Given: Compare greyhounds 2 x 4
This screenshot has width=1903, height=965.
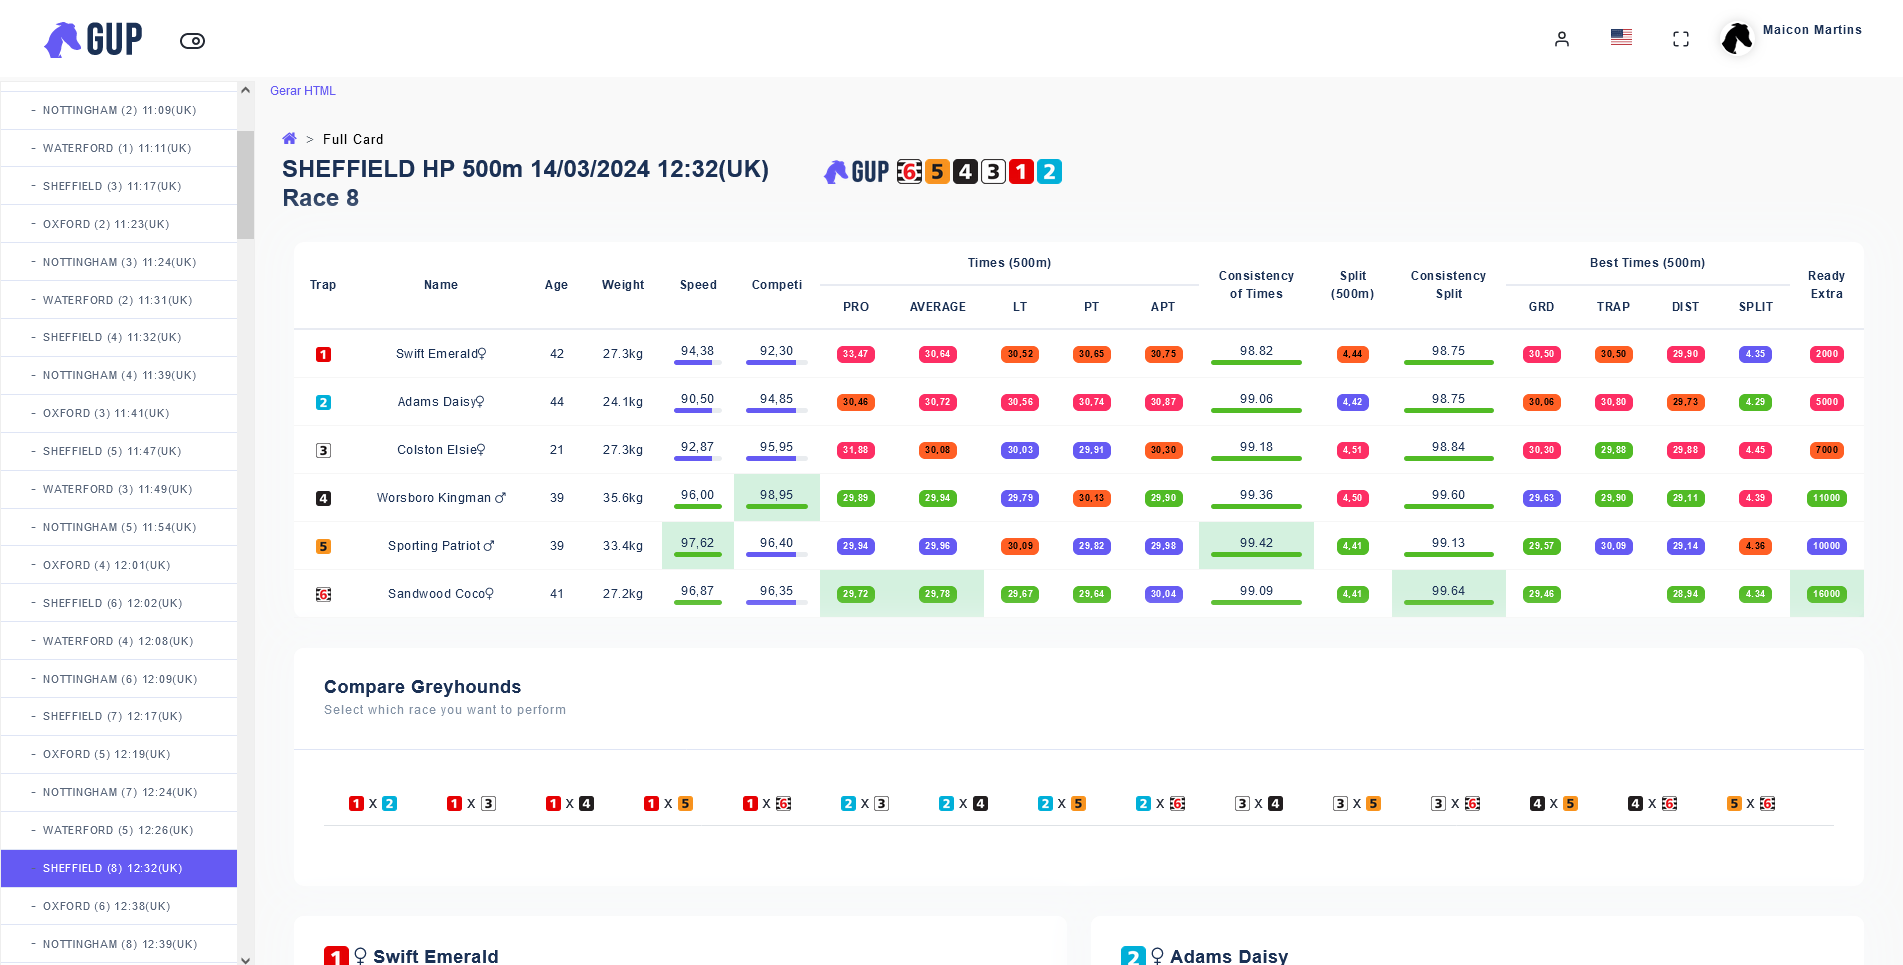Looking at the screenshot, I should (x=963, y=803).
